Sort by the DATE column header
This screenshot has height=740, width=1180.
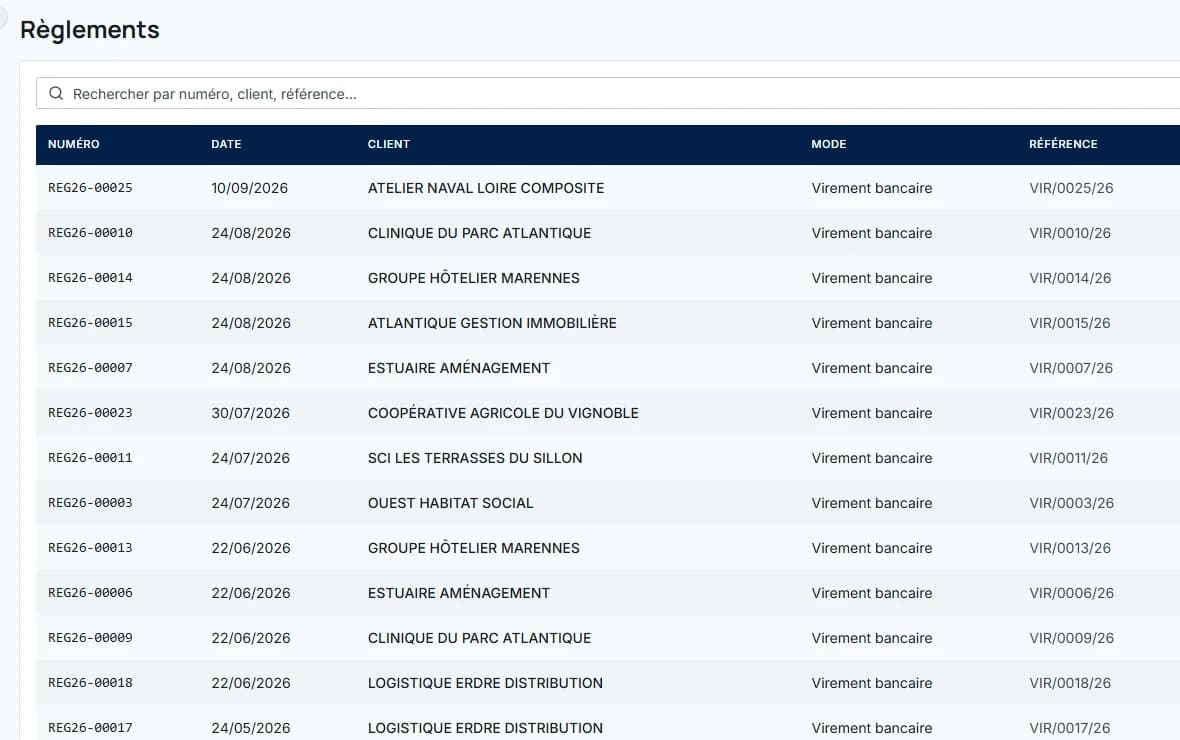click(x=227, y=144)
